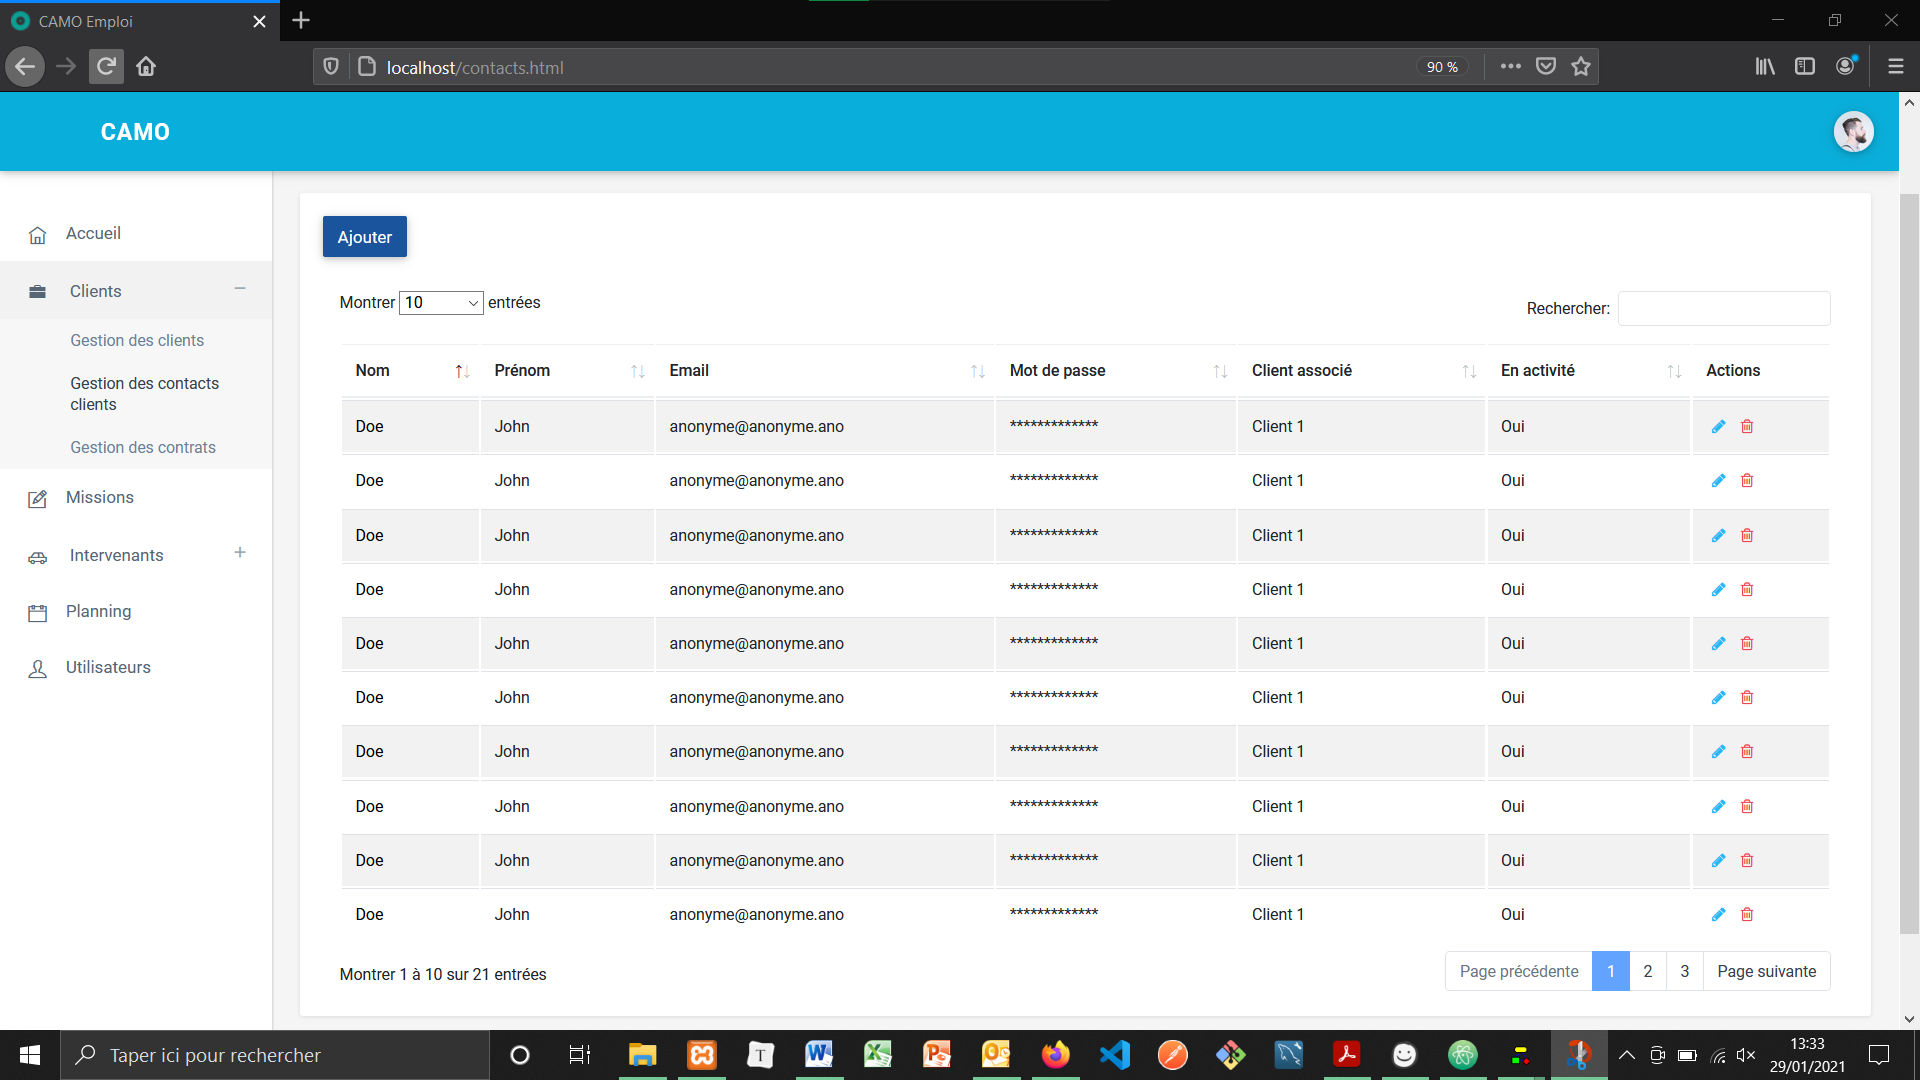Delete the last contact row via trash icon
This screenshot has height=1080, width=1920.
pos(1747,915)
